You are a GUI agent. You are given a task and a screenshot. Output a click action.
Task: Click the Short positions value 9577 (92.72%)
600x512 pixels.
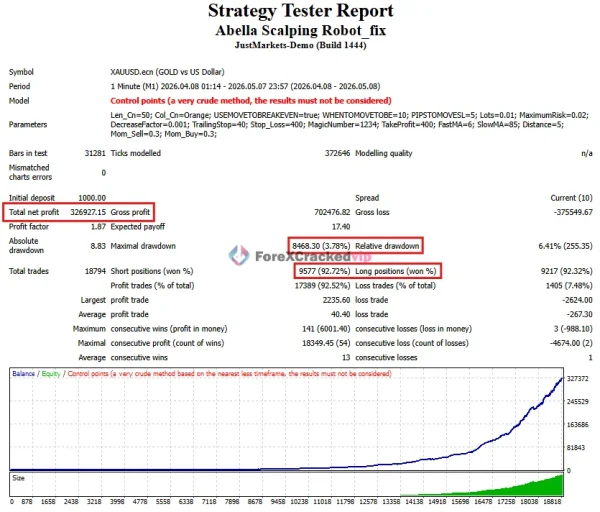coord(324,271)
